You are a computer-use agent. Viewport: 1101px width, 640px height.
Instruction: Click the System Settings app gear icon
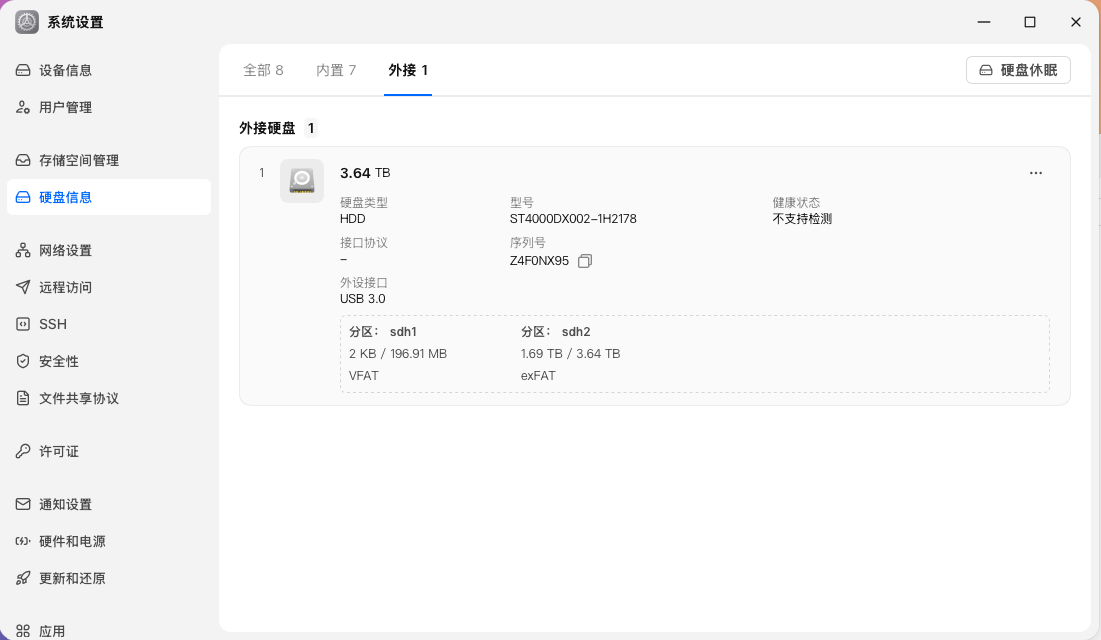[x=27, y=22]
